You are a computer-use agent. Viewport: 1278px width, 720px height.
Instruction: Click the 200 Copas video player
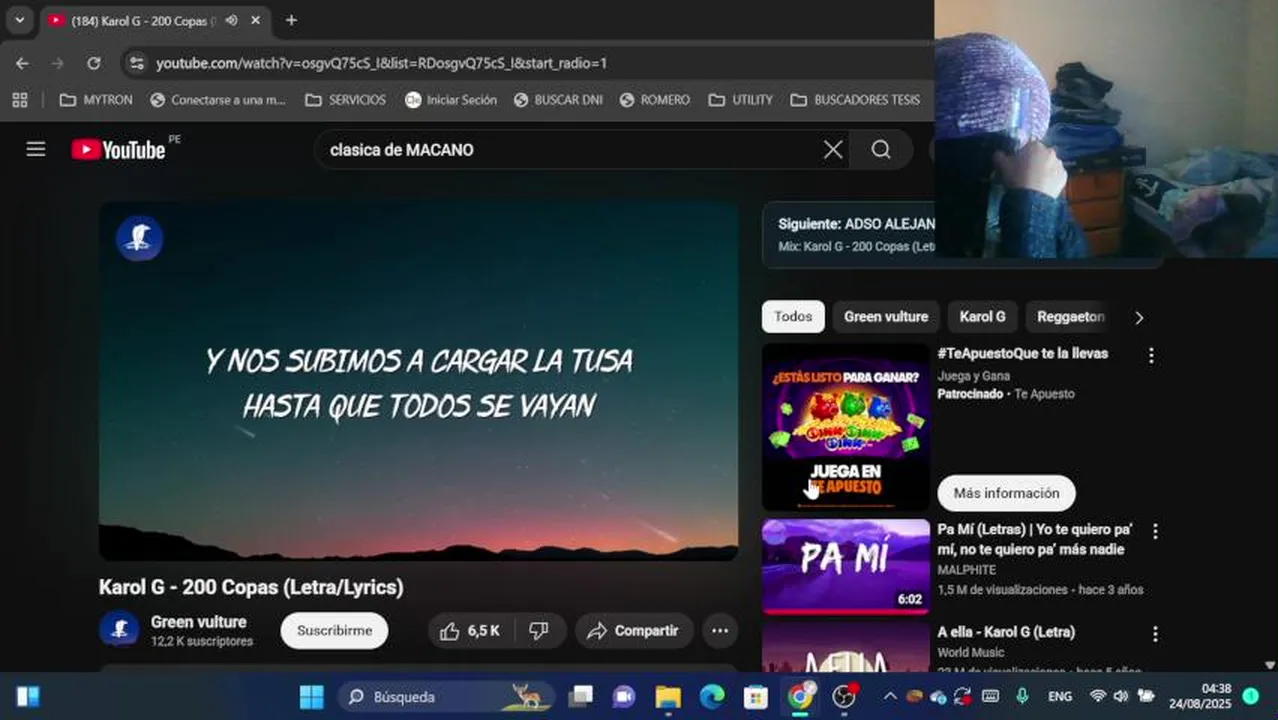click(419, 381)
